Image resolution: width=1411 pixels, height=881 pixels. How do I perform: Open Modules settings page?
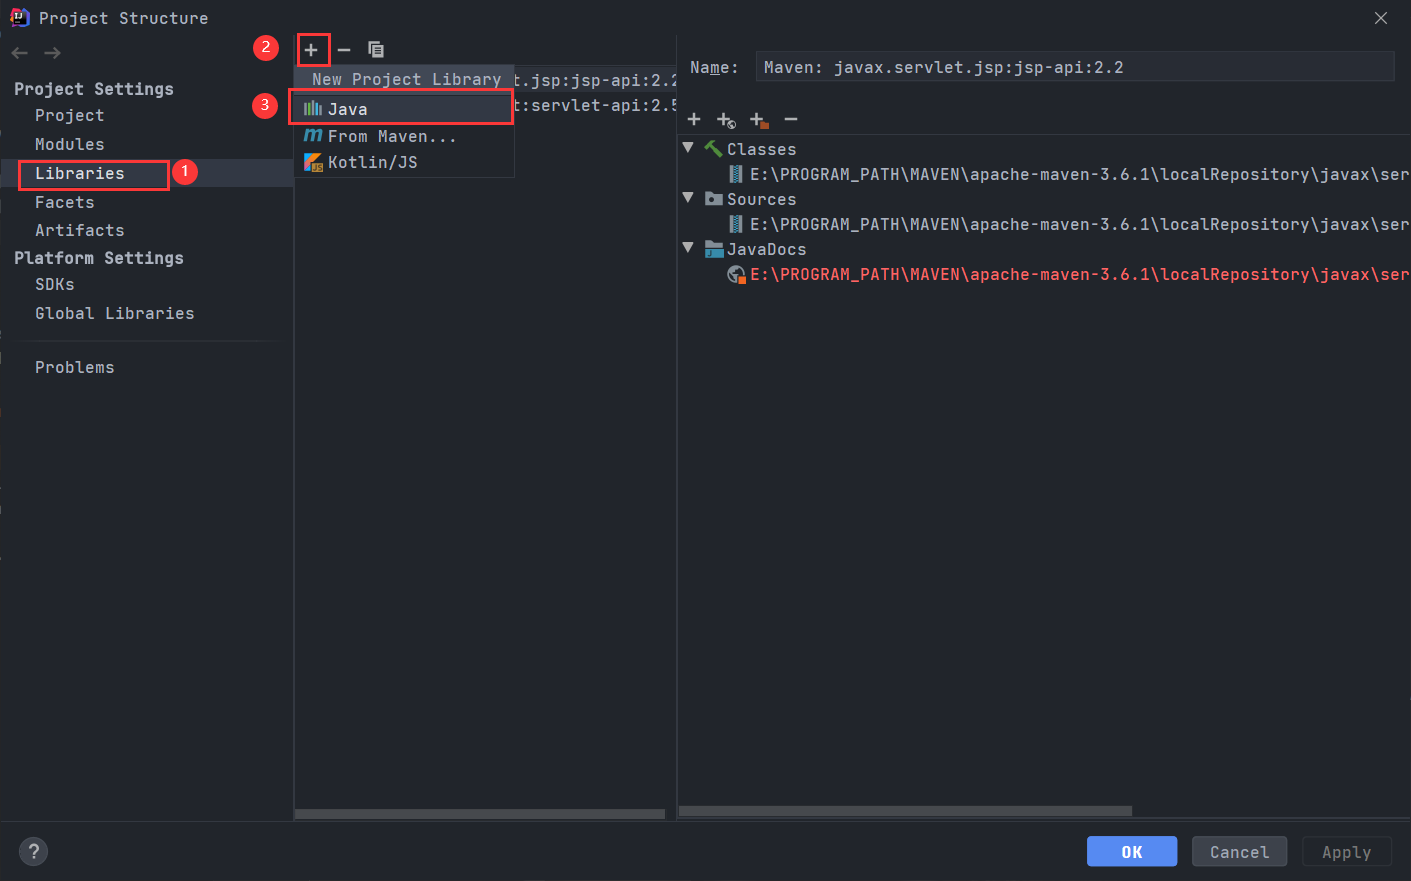(69, 144)
